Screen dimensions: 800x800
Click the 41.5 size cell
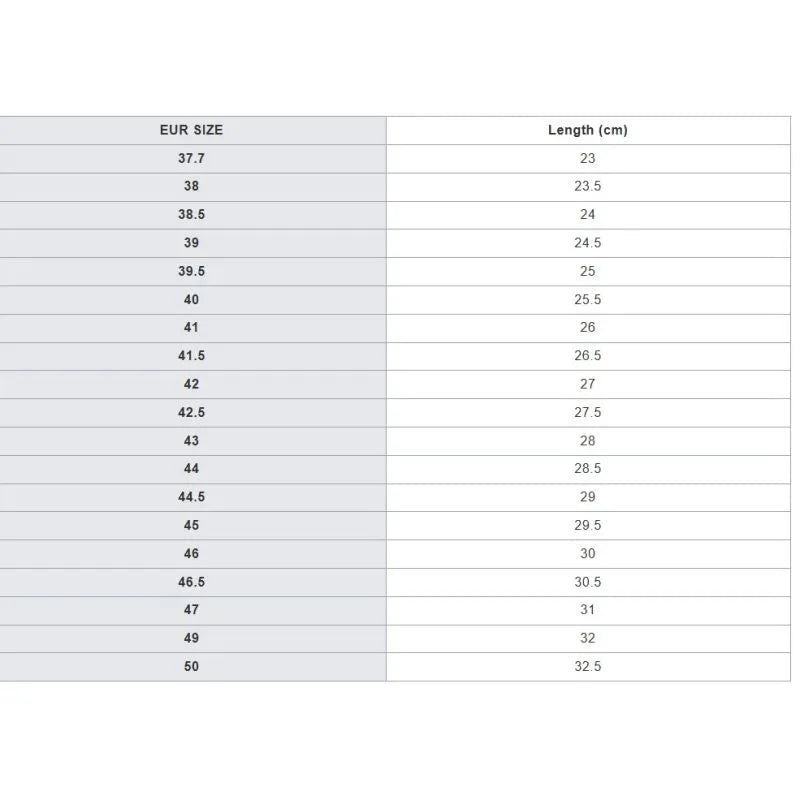[x=191, y=356]
